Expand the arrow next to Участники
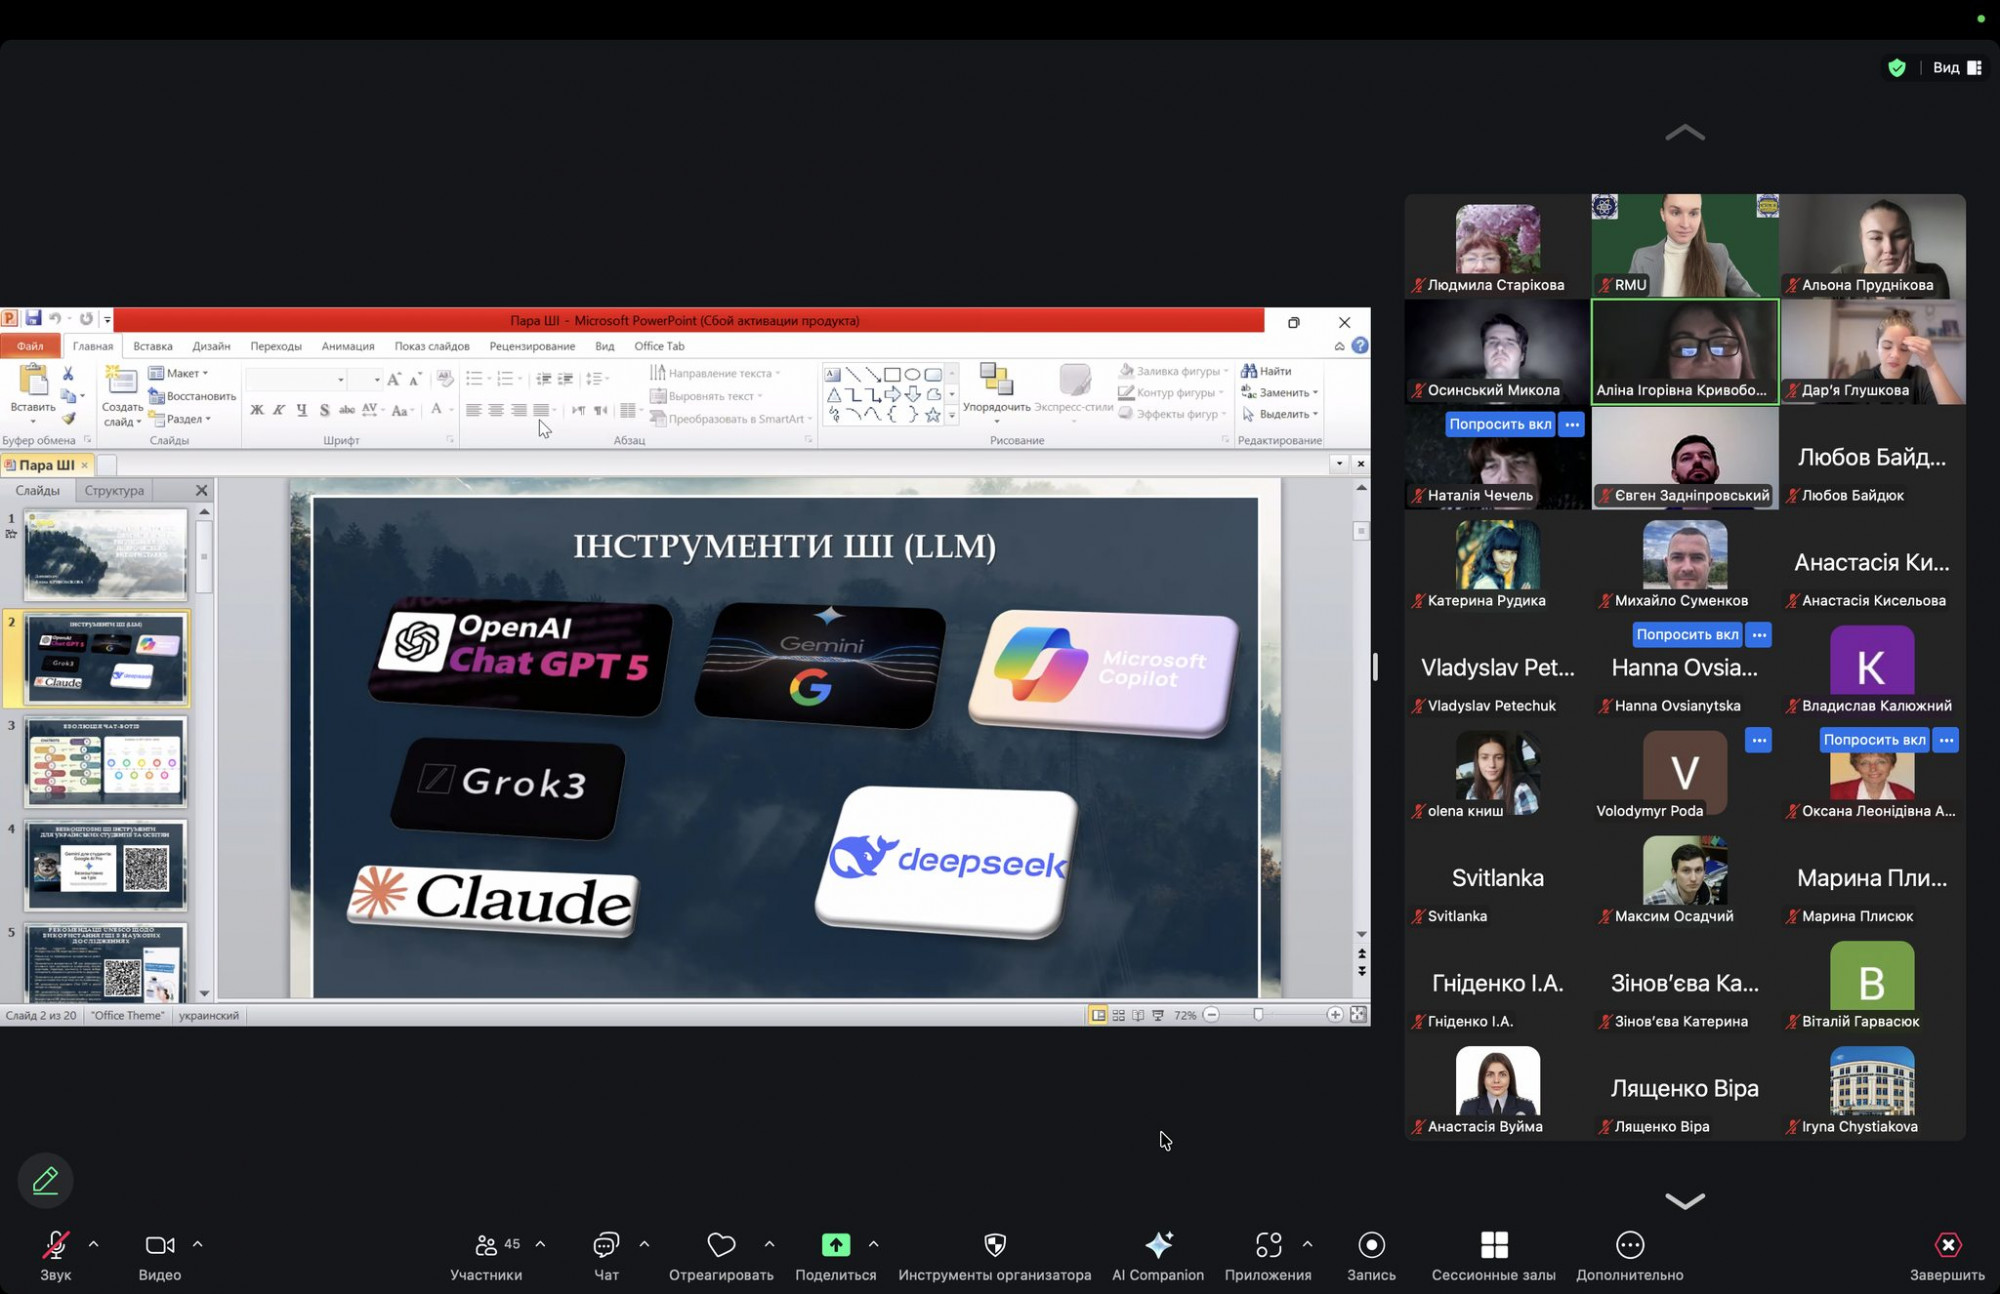This screenshot has width=2000, height=1294. pyautogui.click(x=541, y=1244)
